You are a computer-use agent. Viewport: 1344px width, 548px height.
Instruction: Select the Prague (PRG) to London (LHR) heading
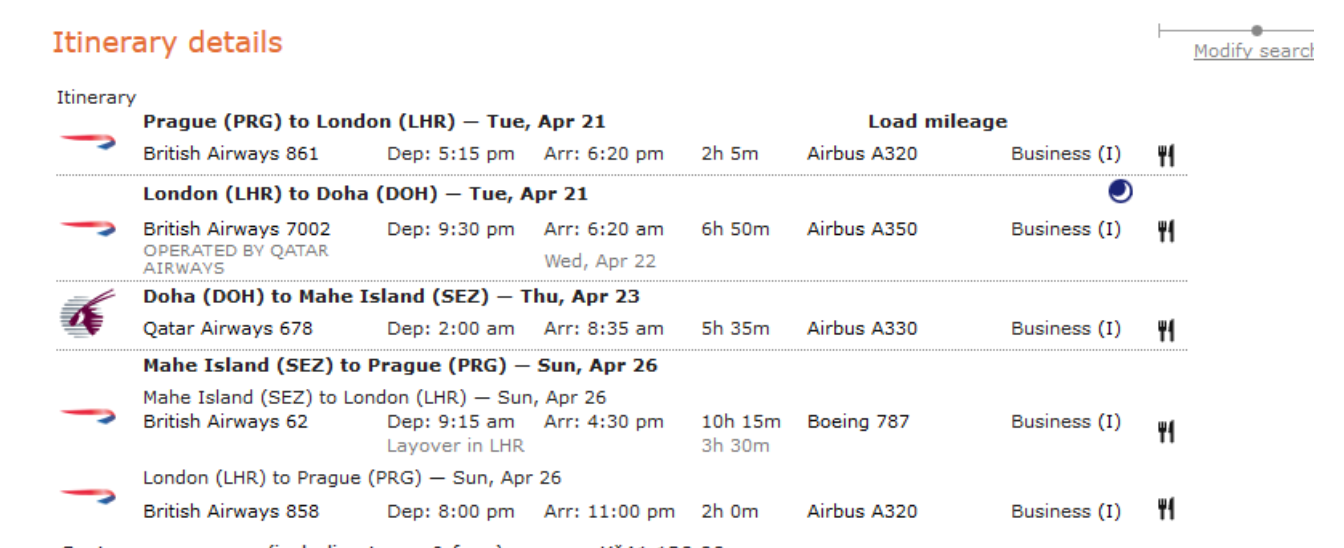(x=374, y=122)
